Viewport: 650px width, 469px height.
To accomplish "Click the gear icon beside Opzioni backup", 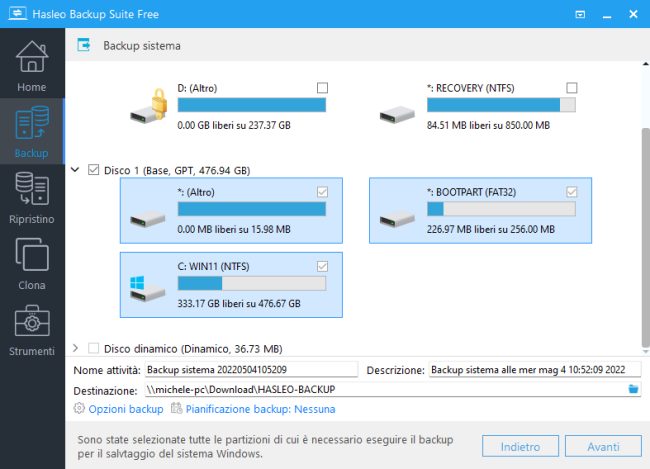I will click(x=79, y=408).
